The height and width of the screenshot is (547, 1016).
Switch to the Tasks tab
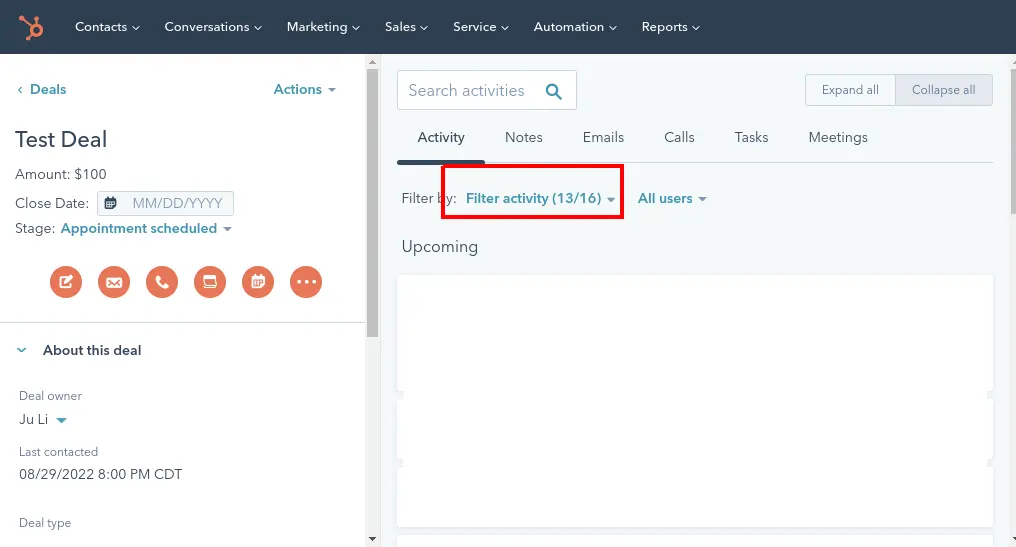751,137
